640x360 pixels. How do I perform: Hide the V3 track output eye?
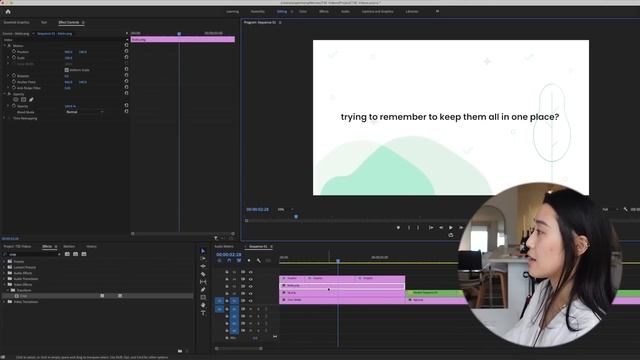pyautogui.click(x=251, y=287)
